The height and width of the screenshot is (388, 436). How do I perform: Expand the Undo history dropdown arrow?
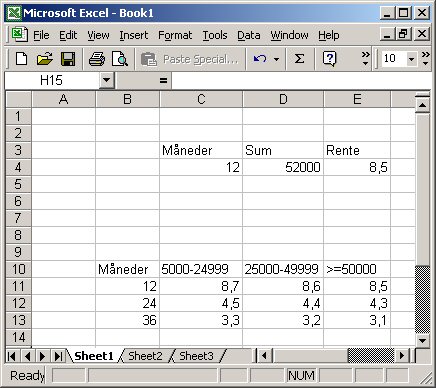click(x=276, y=59)
